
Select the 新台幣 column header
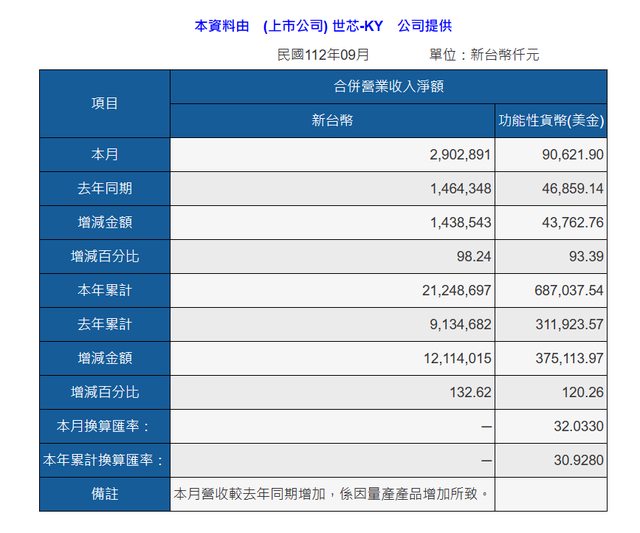[332, 121]
